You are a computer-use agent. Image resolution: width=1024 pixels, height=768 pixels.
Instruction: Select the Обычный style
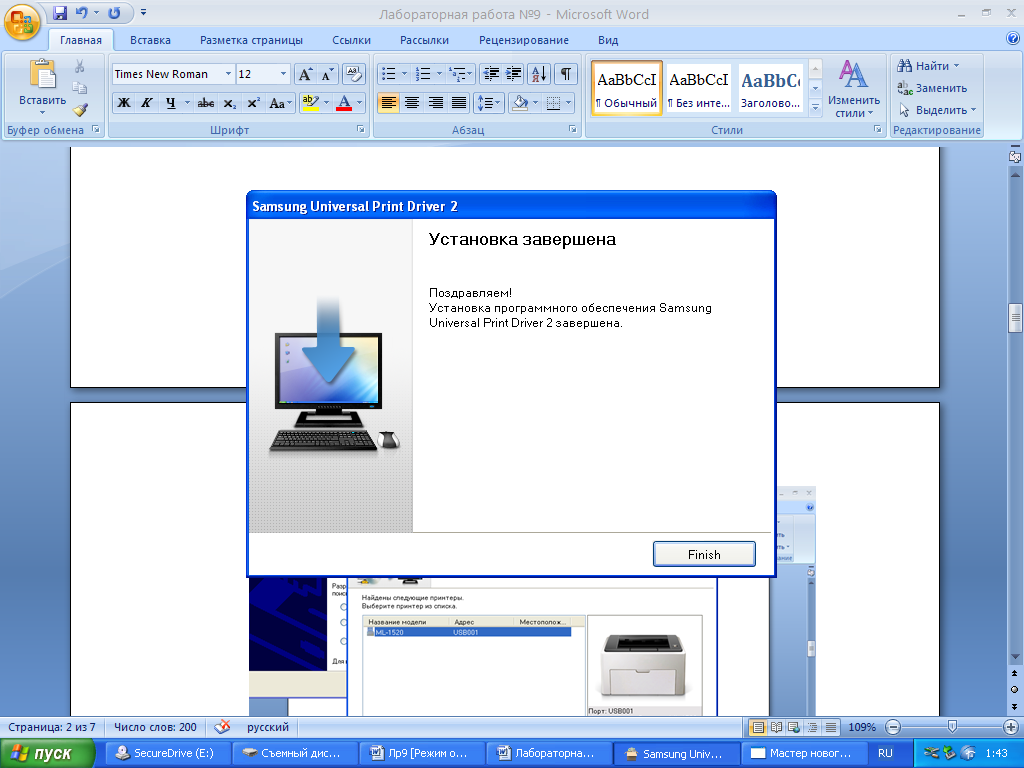tap(627, 88)
